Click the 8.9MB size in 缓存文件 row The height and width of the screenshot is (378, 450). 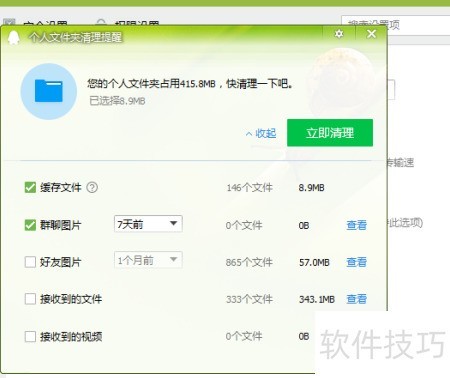[x=311, y=188]
